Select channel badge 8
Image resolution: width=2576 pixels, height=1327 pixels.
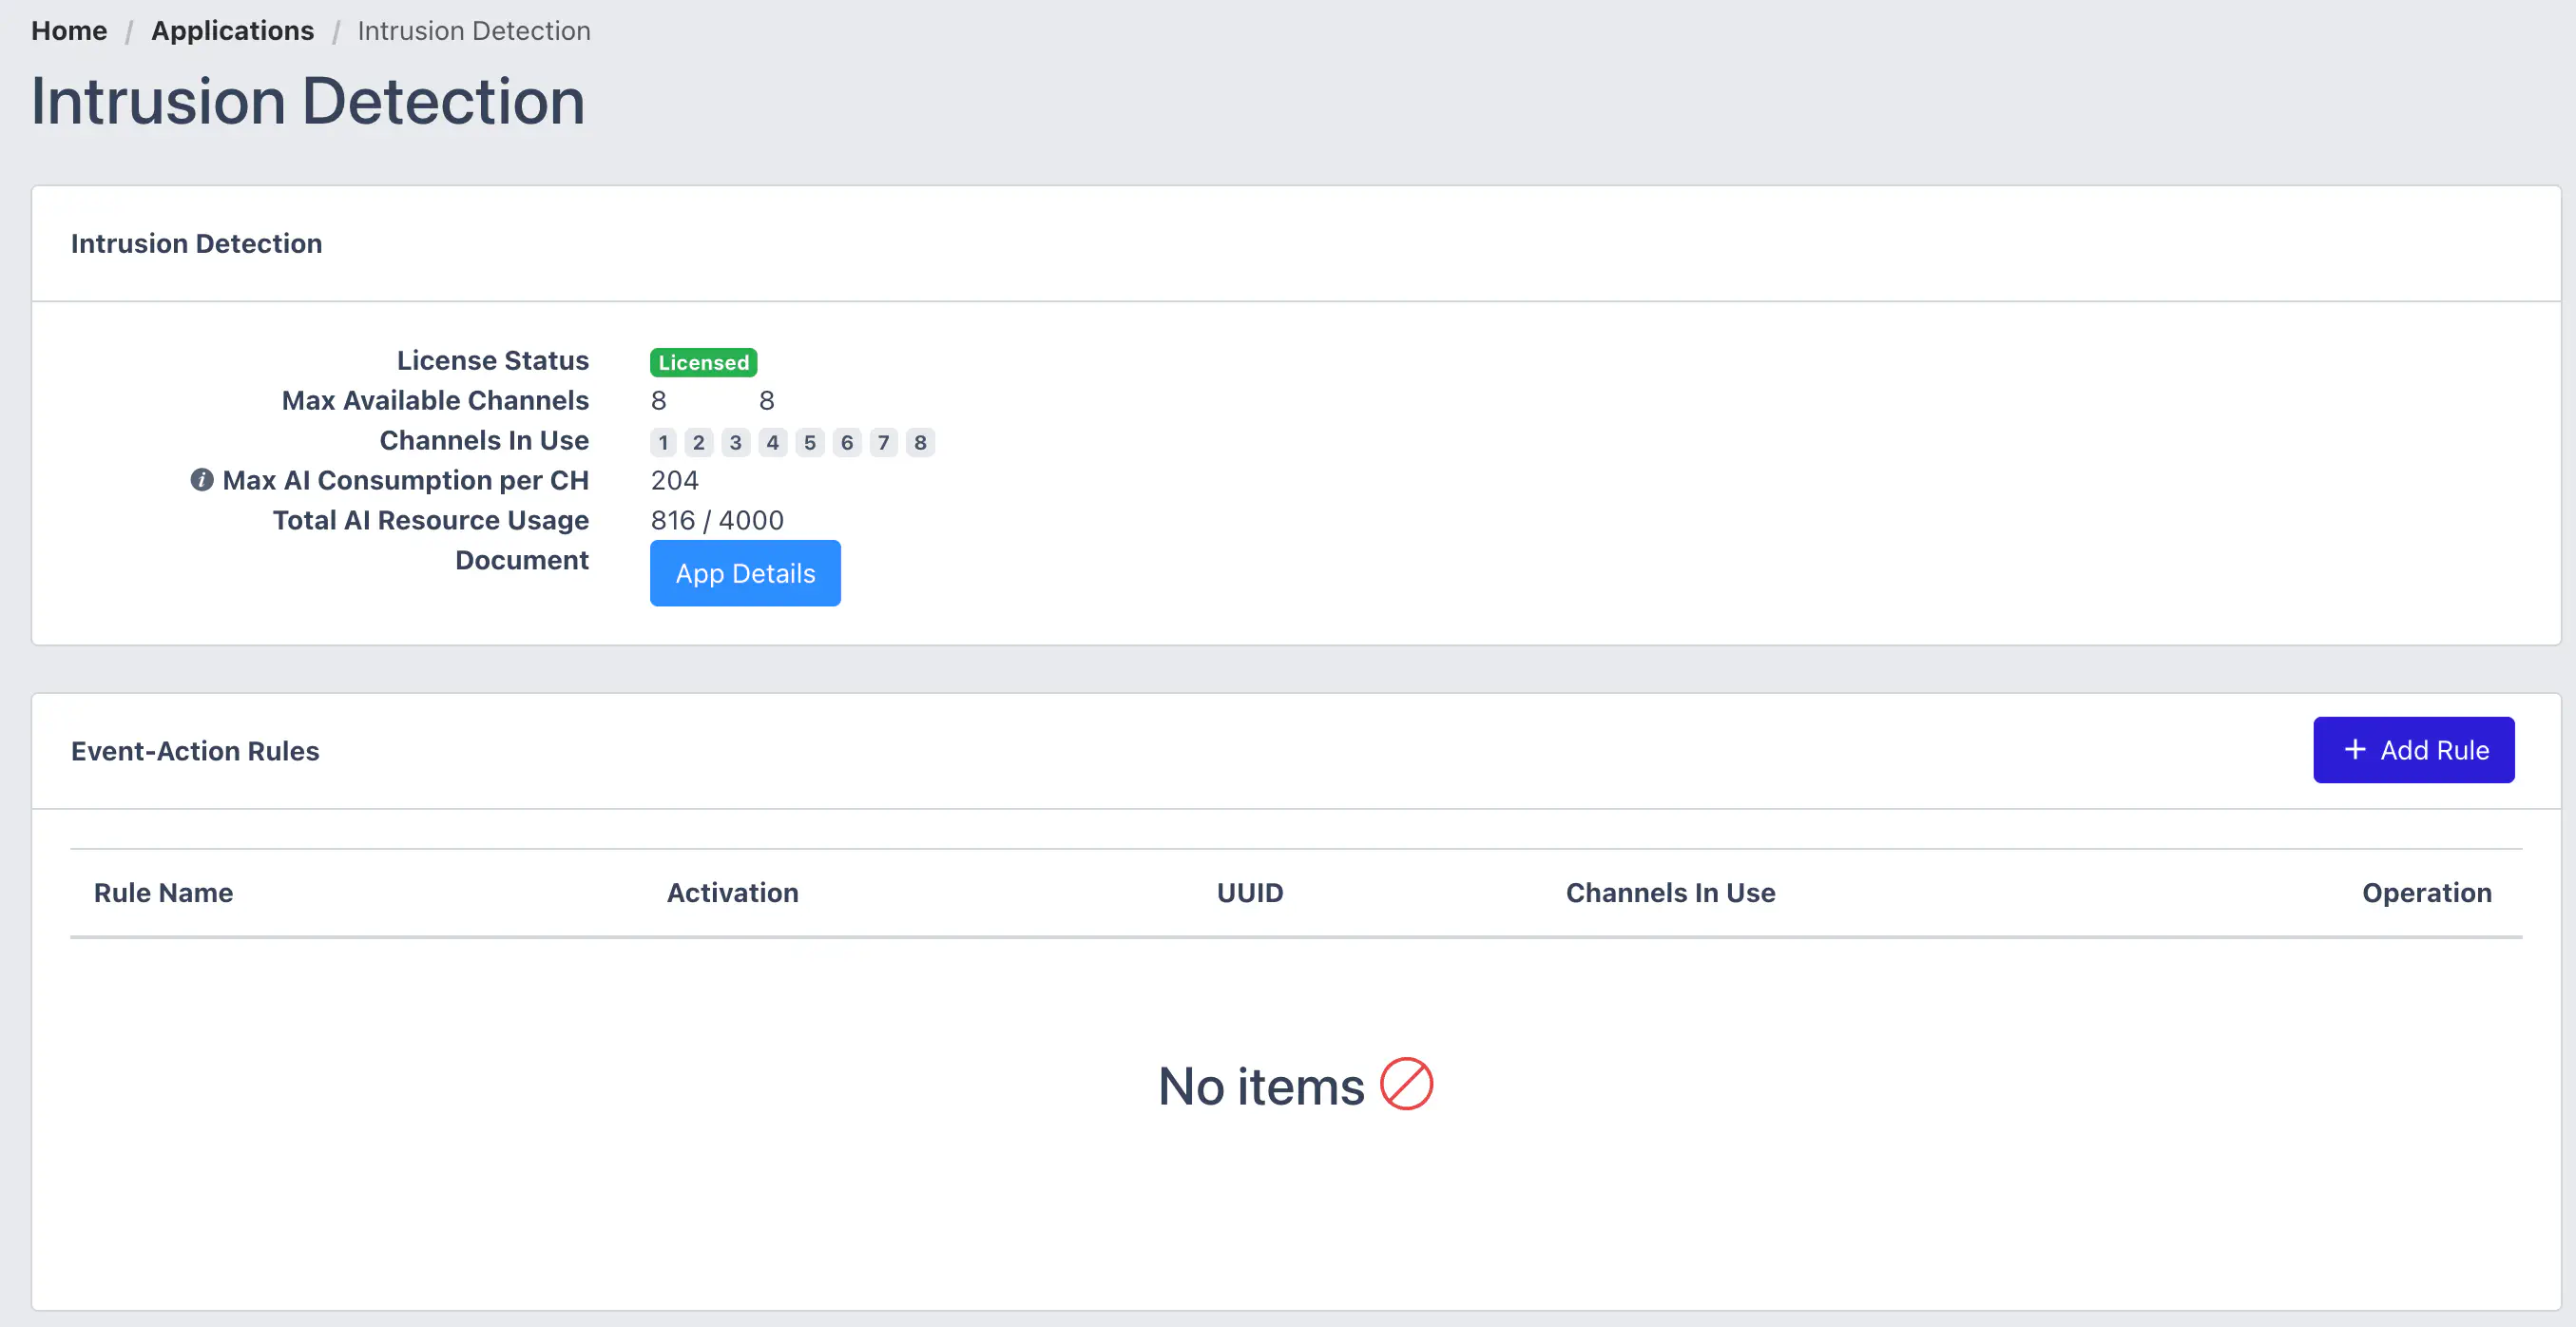pyautogui.click(x=921, y=442)
